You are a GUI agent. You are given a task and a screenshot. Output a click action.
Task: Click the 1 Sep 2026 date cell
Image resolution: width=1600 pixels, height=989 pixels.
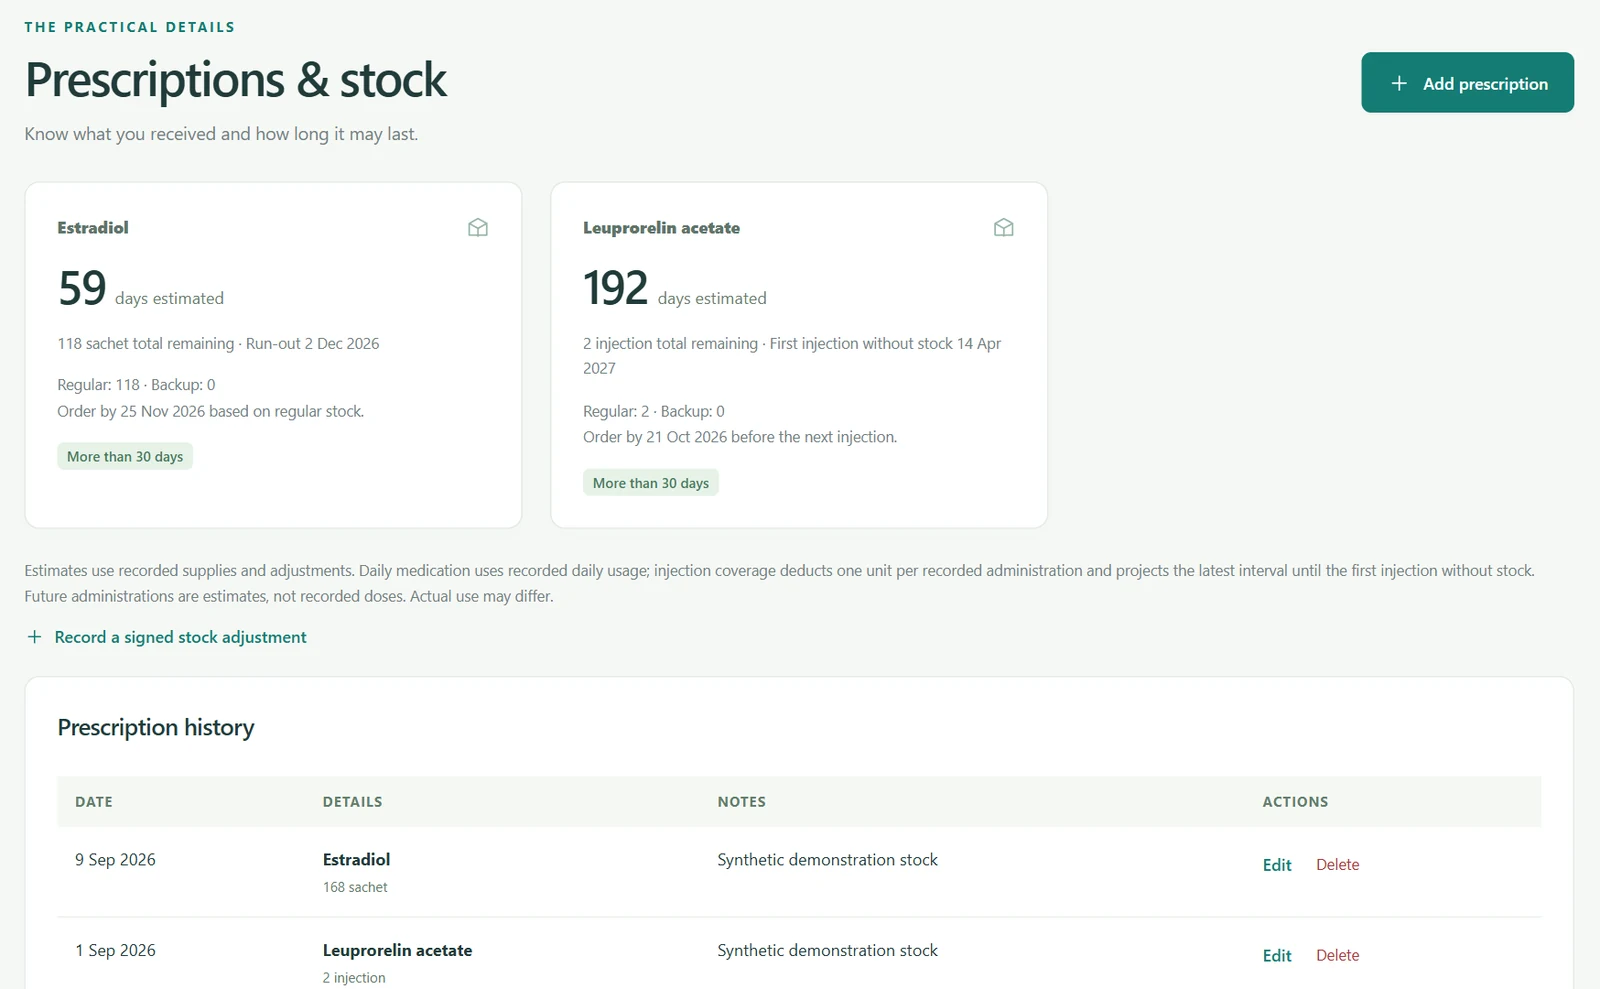tap(115, 951)
